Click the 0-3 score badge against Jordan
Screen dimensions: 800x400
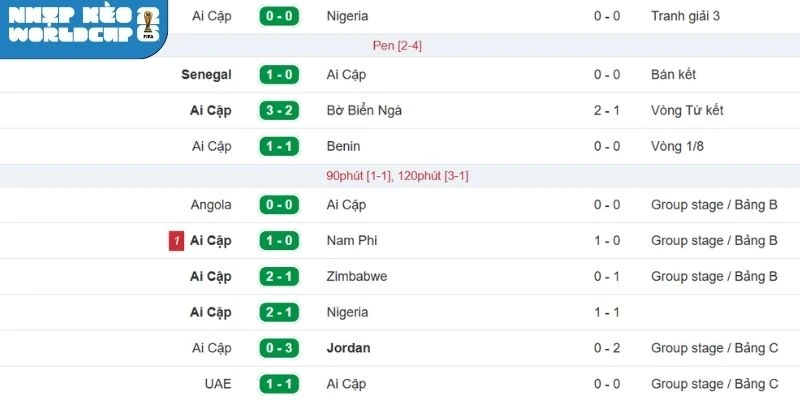point(280,348)
